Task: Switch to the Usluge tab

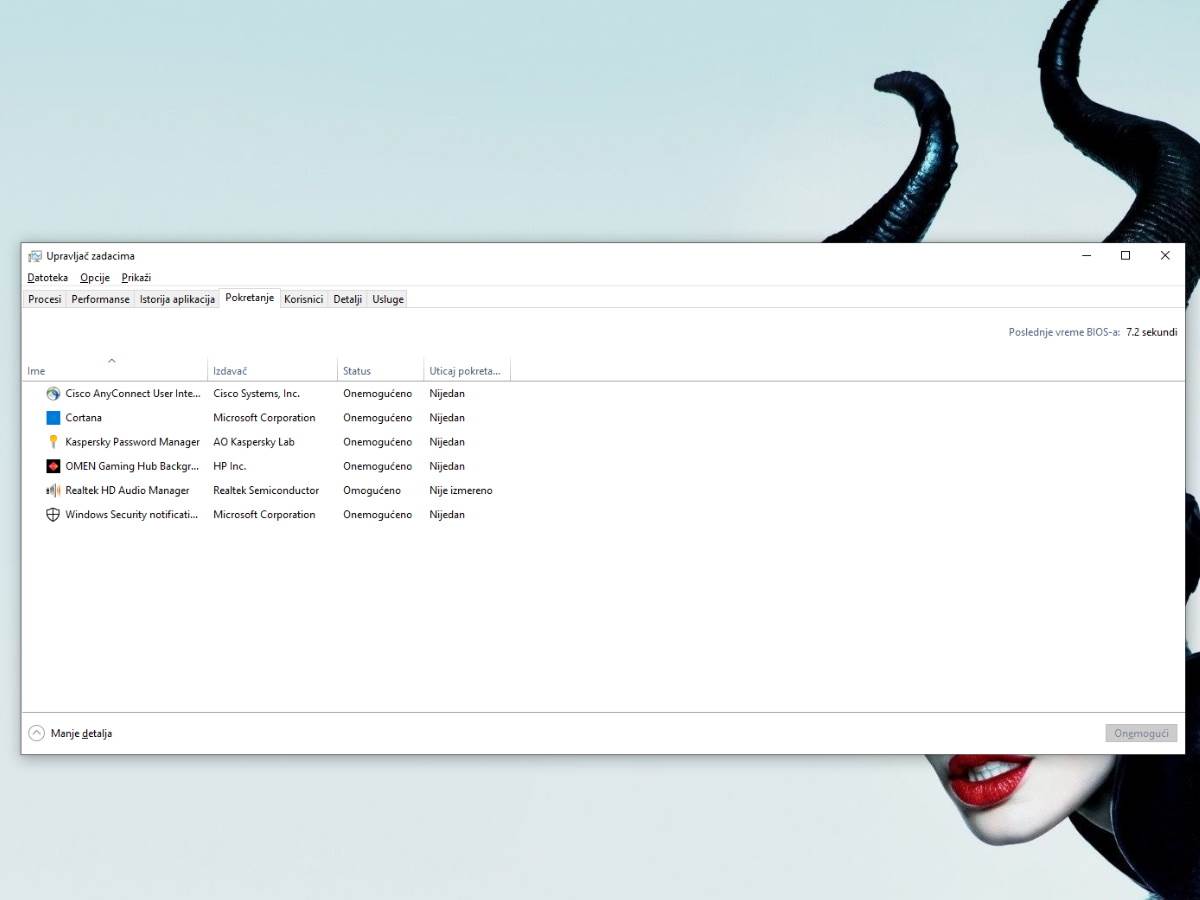Action: [387, 298]
